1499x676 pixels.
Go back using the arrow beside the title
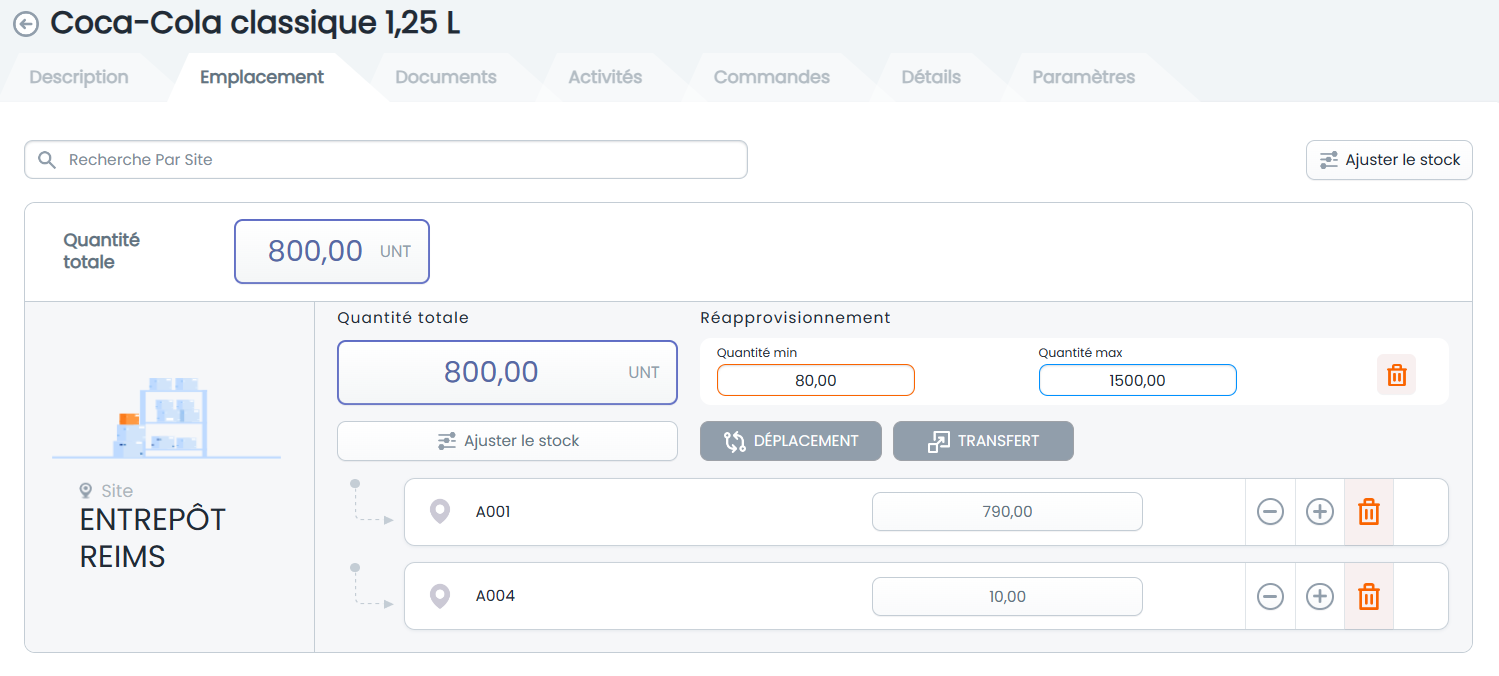click(26, 25)
